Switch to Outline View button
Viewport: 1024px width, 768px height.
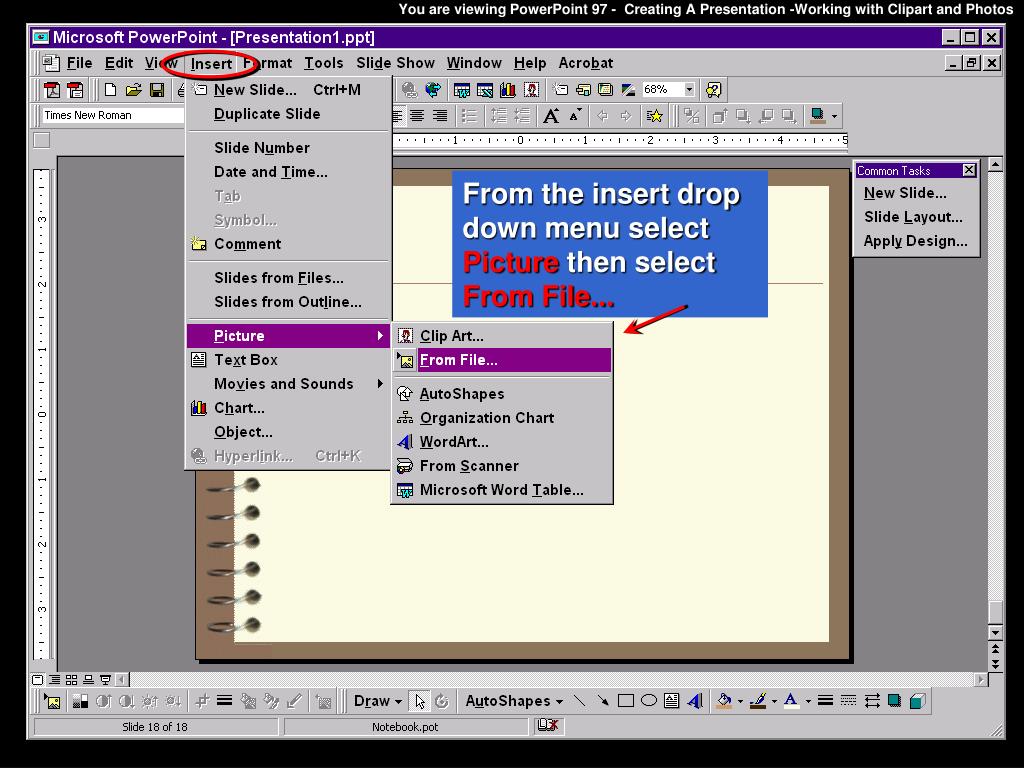(x=55, y=680)
